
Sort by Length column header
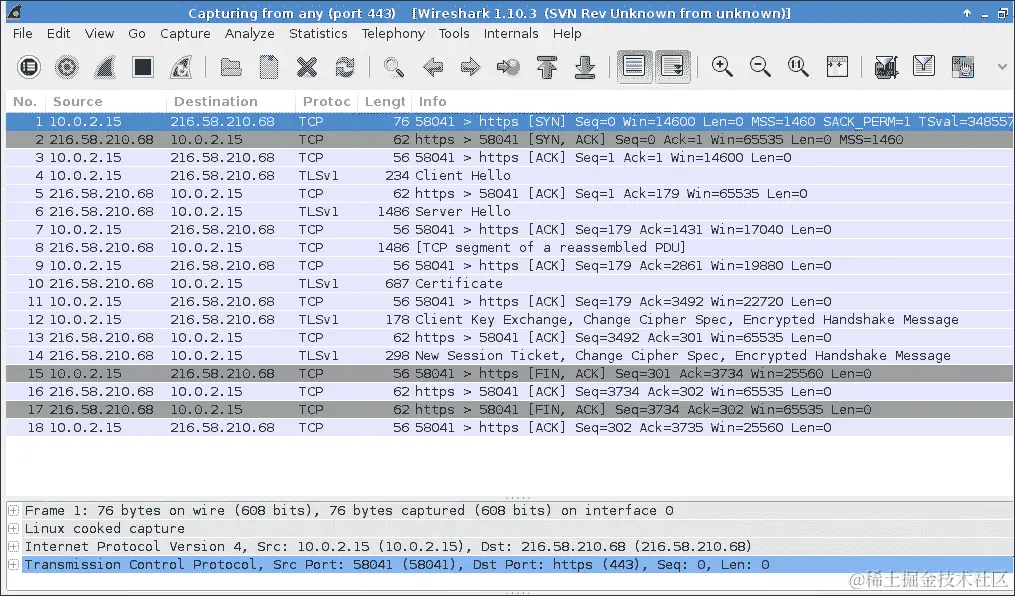385,102
